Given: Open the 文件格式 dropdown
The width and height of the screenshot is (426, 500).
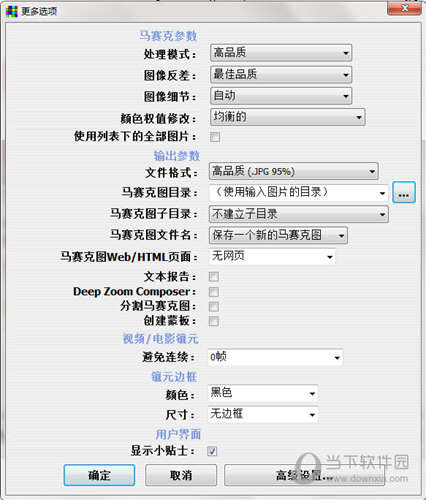Looking at the screenshot, I should (x=294, y=171).
